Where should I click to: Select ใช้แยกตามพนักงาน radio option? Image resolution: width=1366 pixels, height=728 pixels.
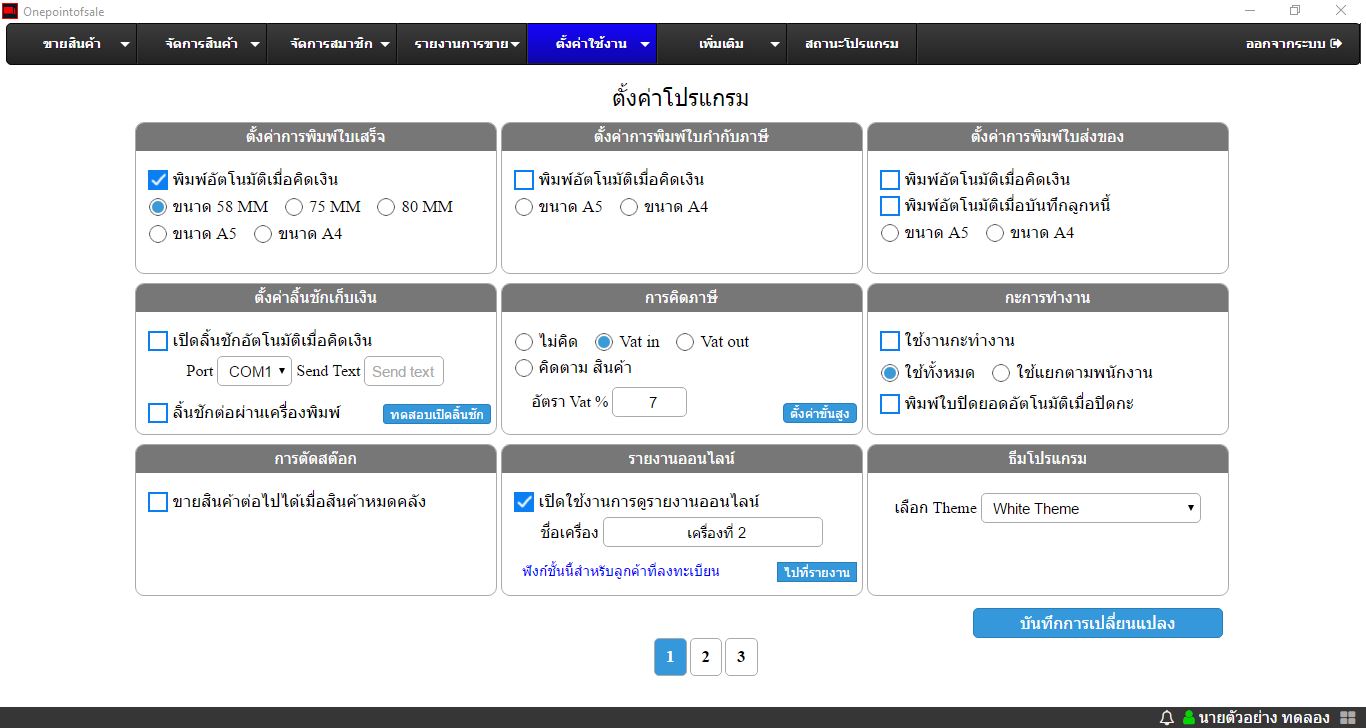coord(1001,373)
